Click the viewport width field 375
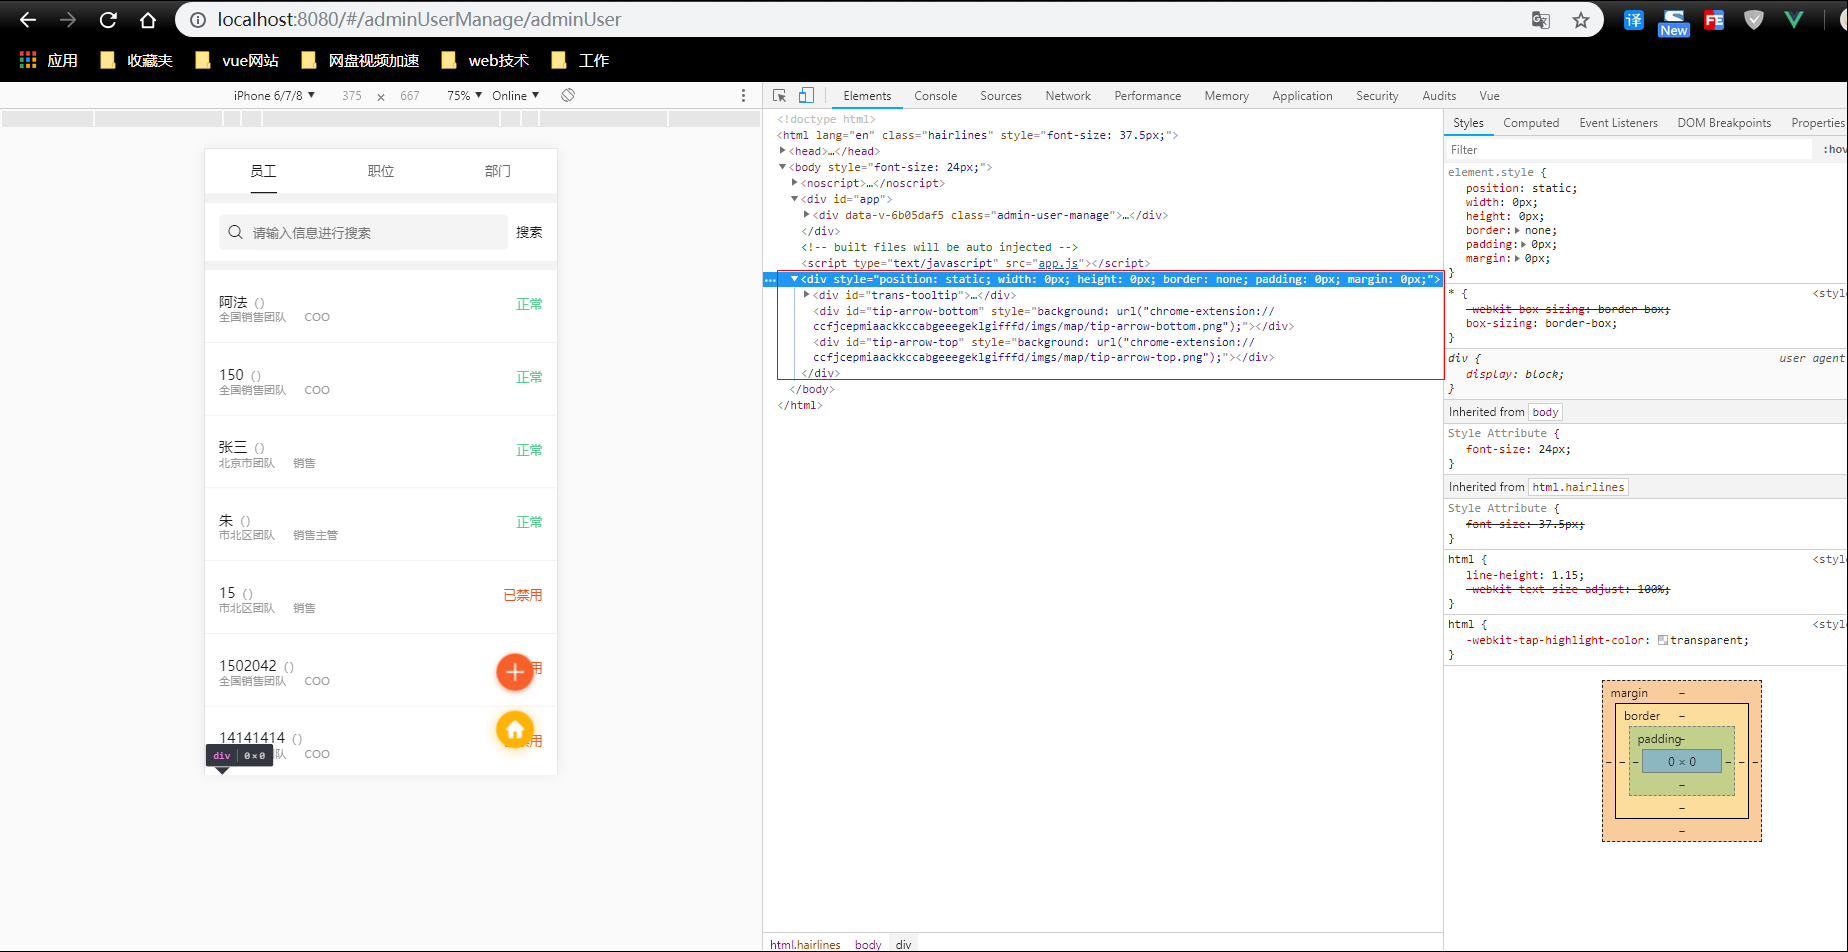Image resolution: width=1848 pixels, height=952 pixels. click(x=352, y=96)
